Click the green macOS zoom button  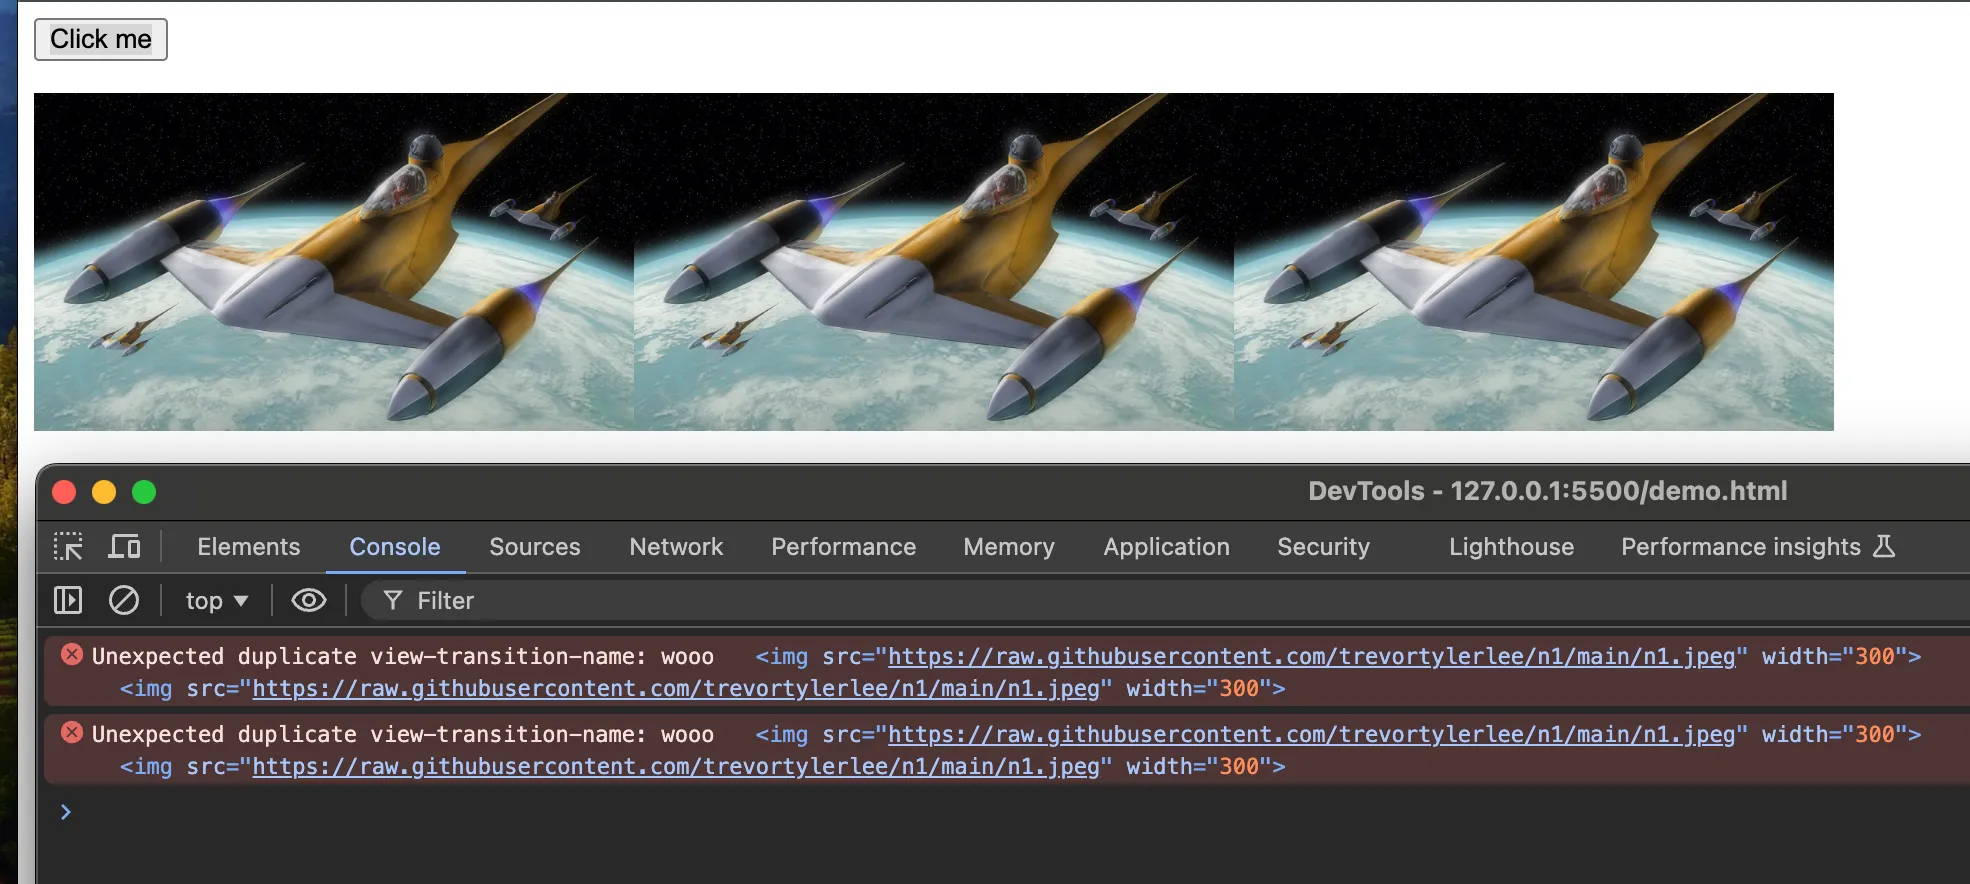(x=144, y=492)
